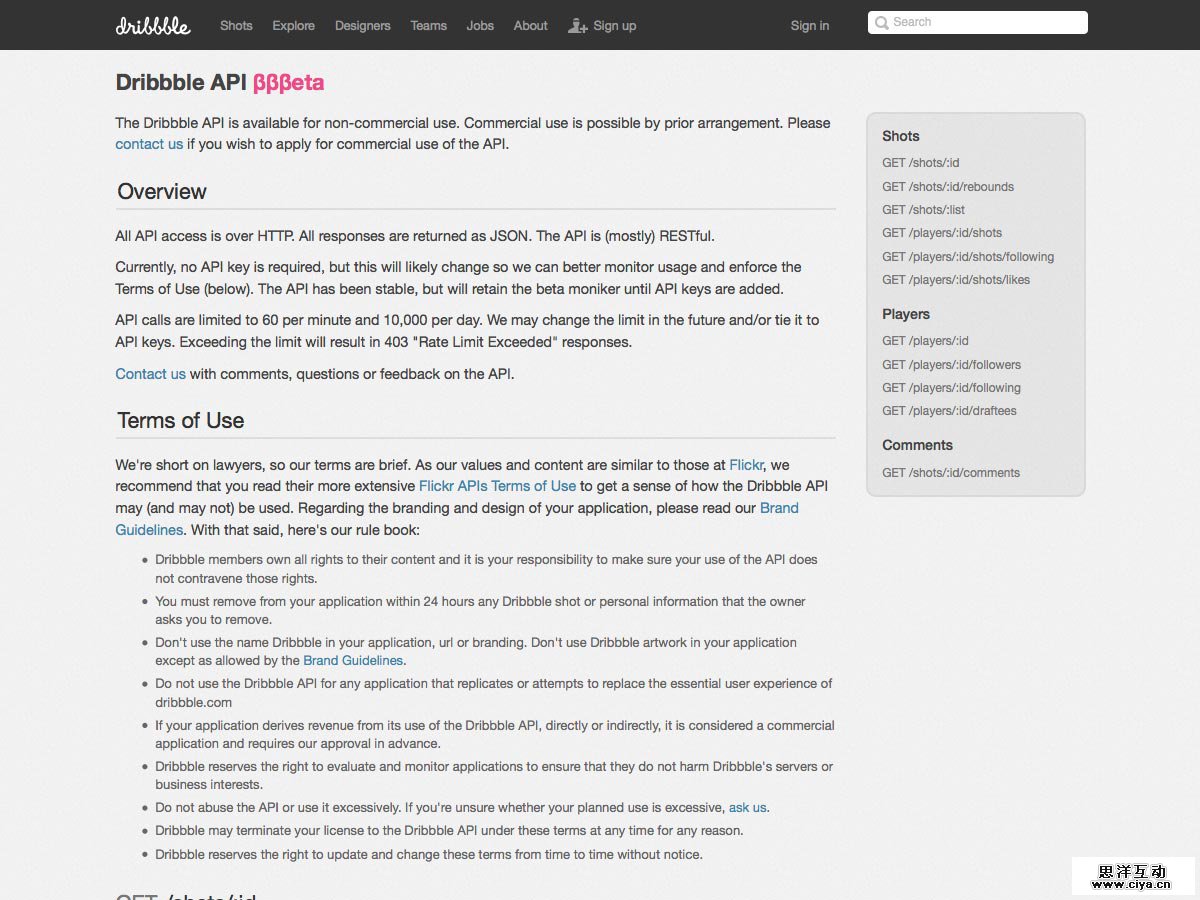Open GET /players/:id/followers documentation
The image size is (1200, 900).
click(951, 364)
